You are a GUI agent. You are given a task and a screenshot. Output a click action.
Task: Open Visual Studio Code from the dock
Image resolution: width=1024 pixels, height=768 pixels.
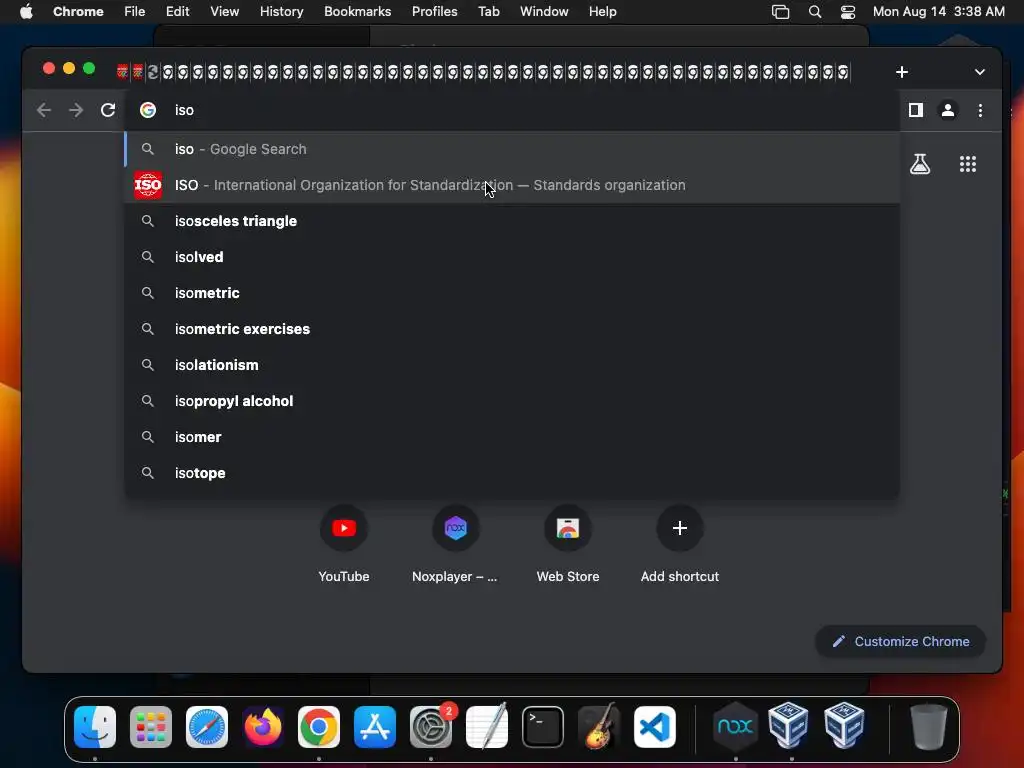point(655,726)
